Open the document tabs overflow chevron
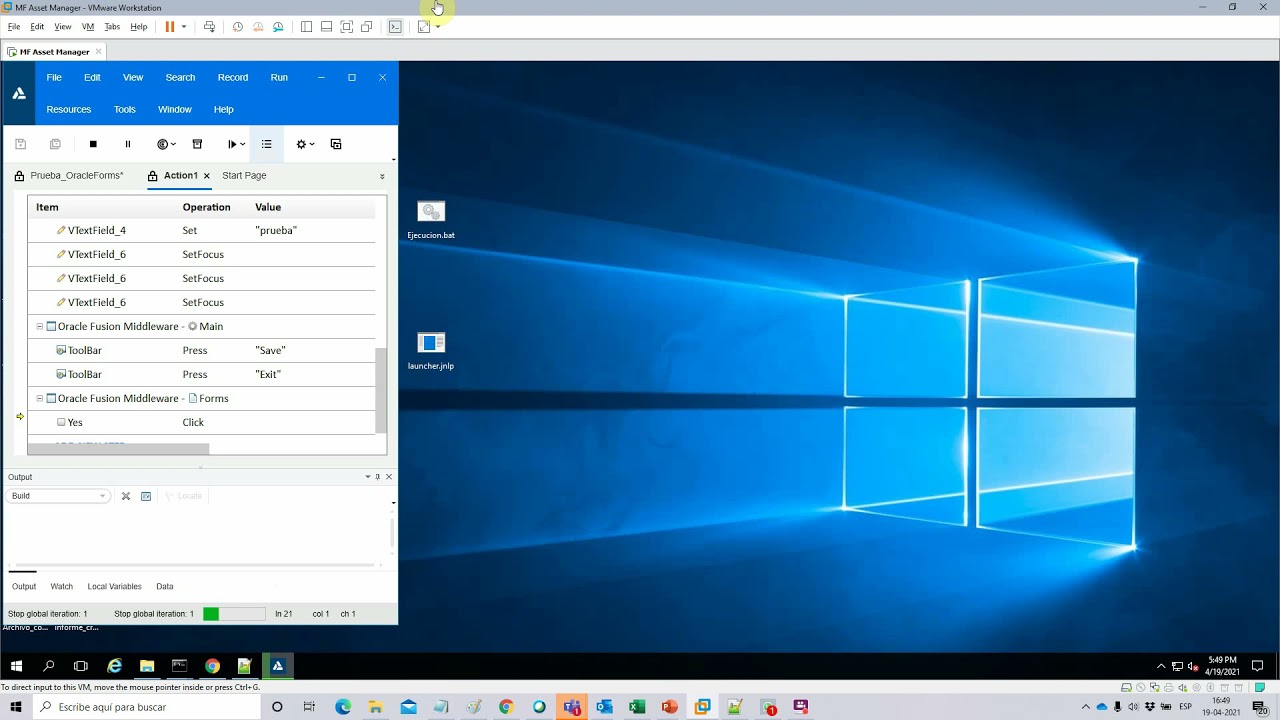Image resolution: width=1280 pixels, height=720 pixels. pyautogui.click(x=382, y=176)
